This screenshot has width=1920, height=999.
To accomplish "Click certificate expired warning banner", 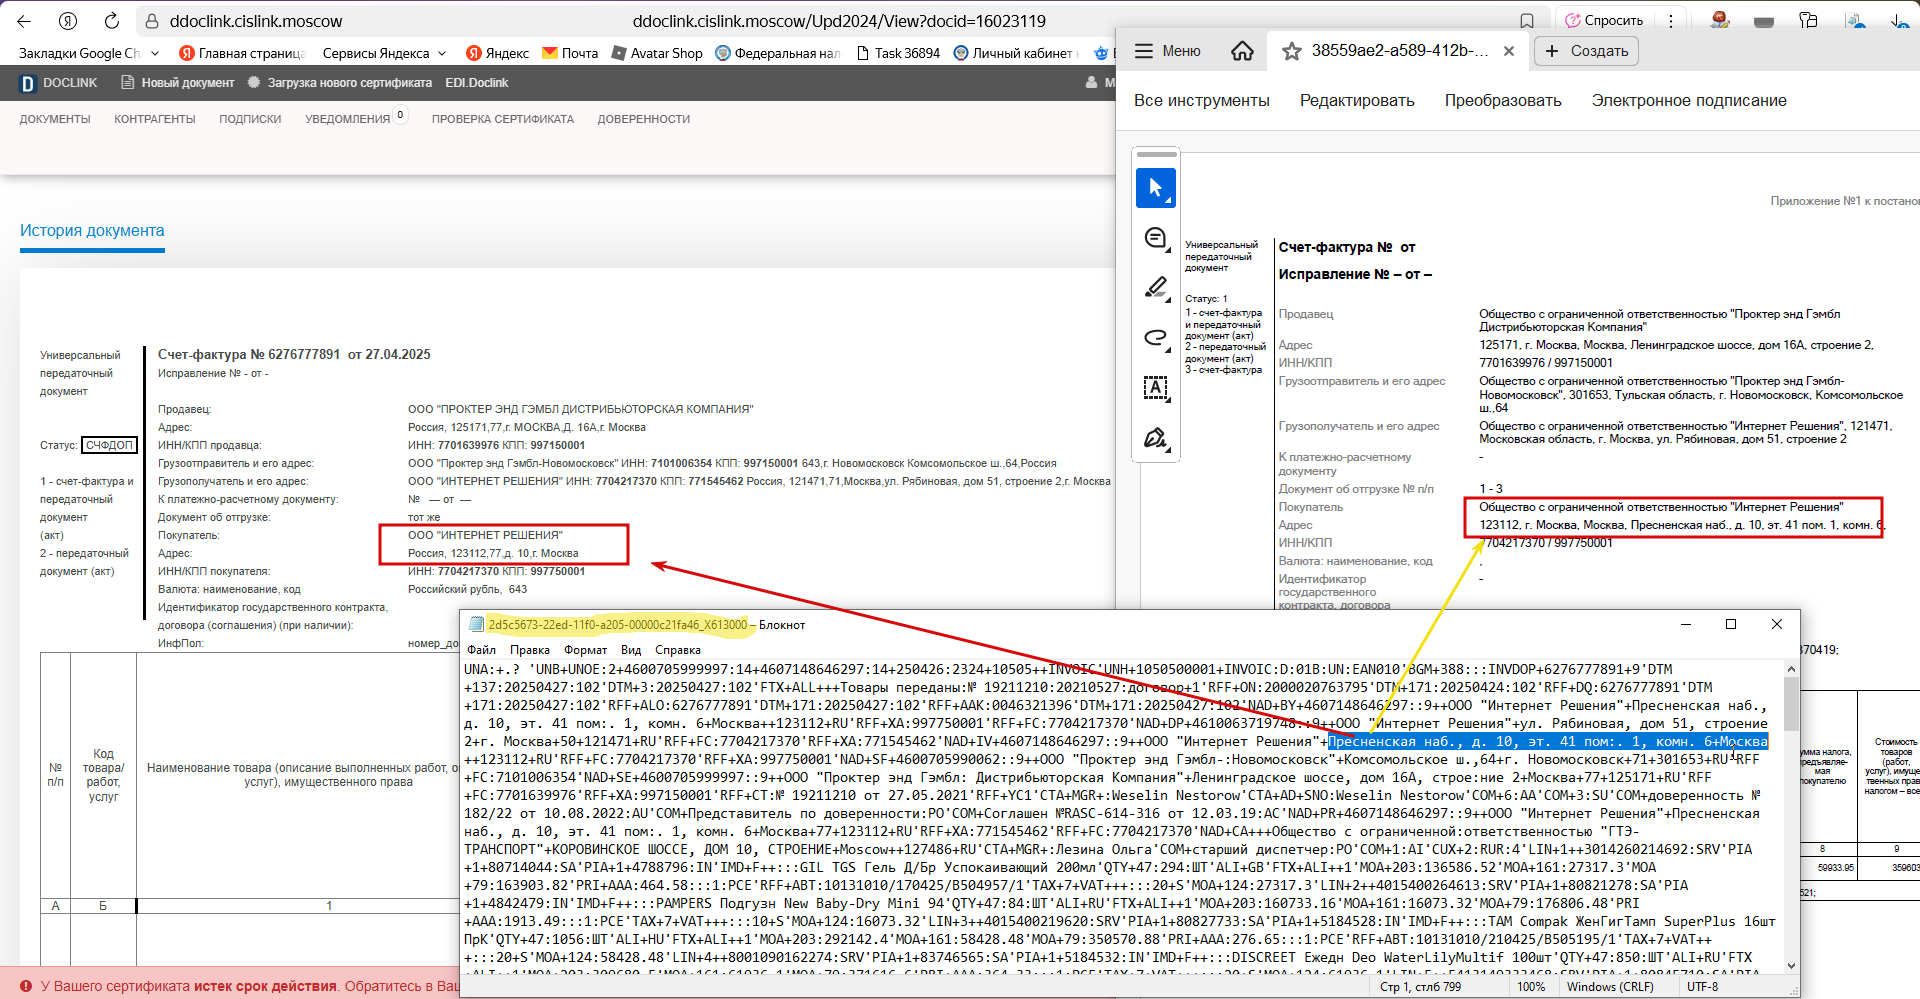I will pyautogui.click(x=230, y=986).
